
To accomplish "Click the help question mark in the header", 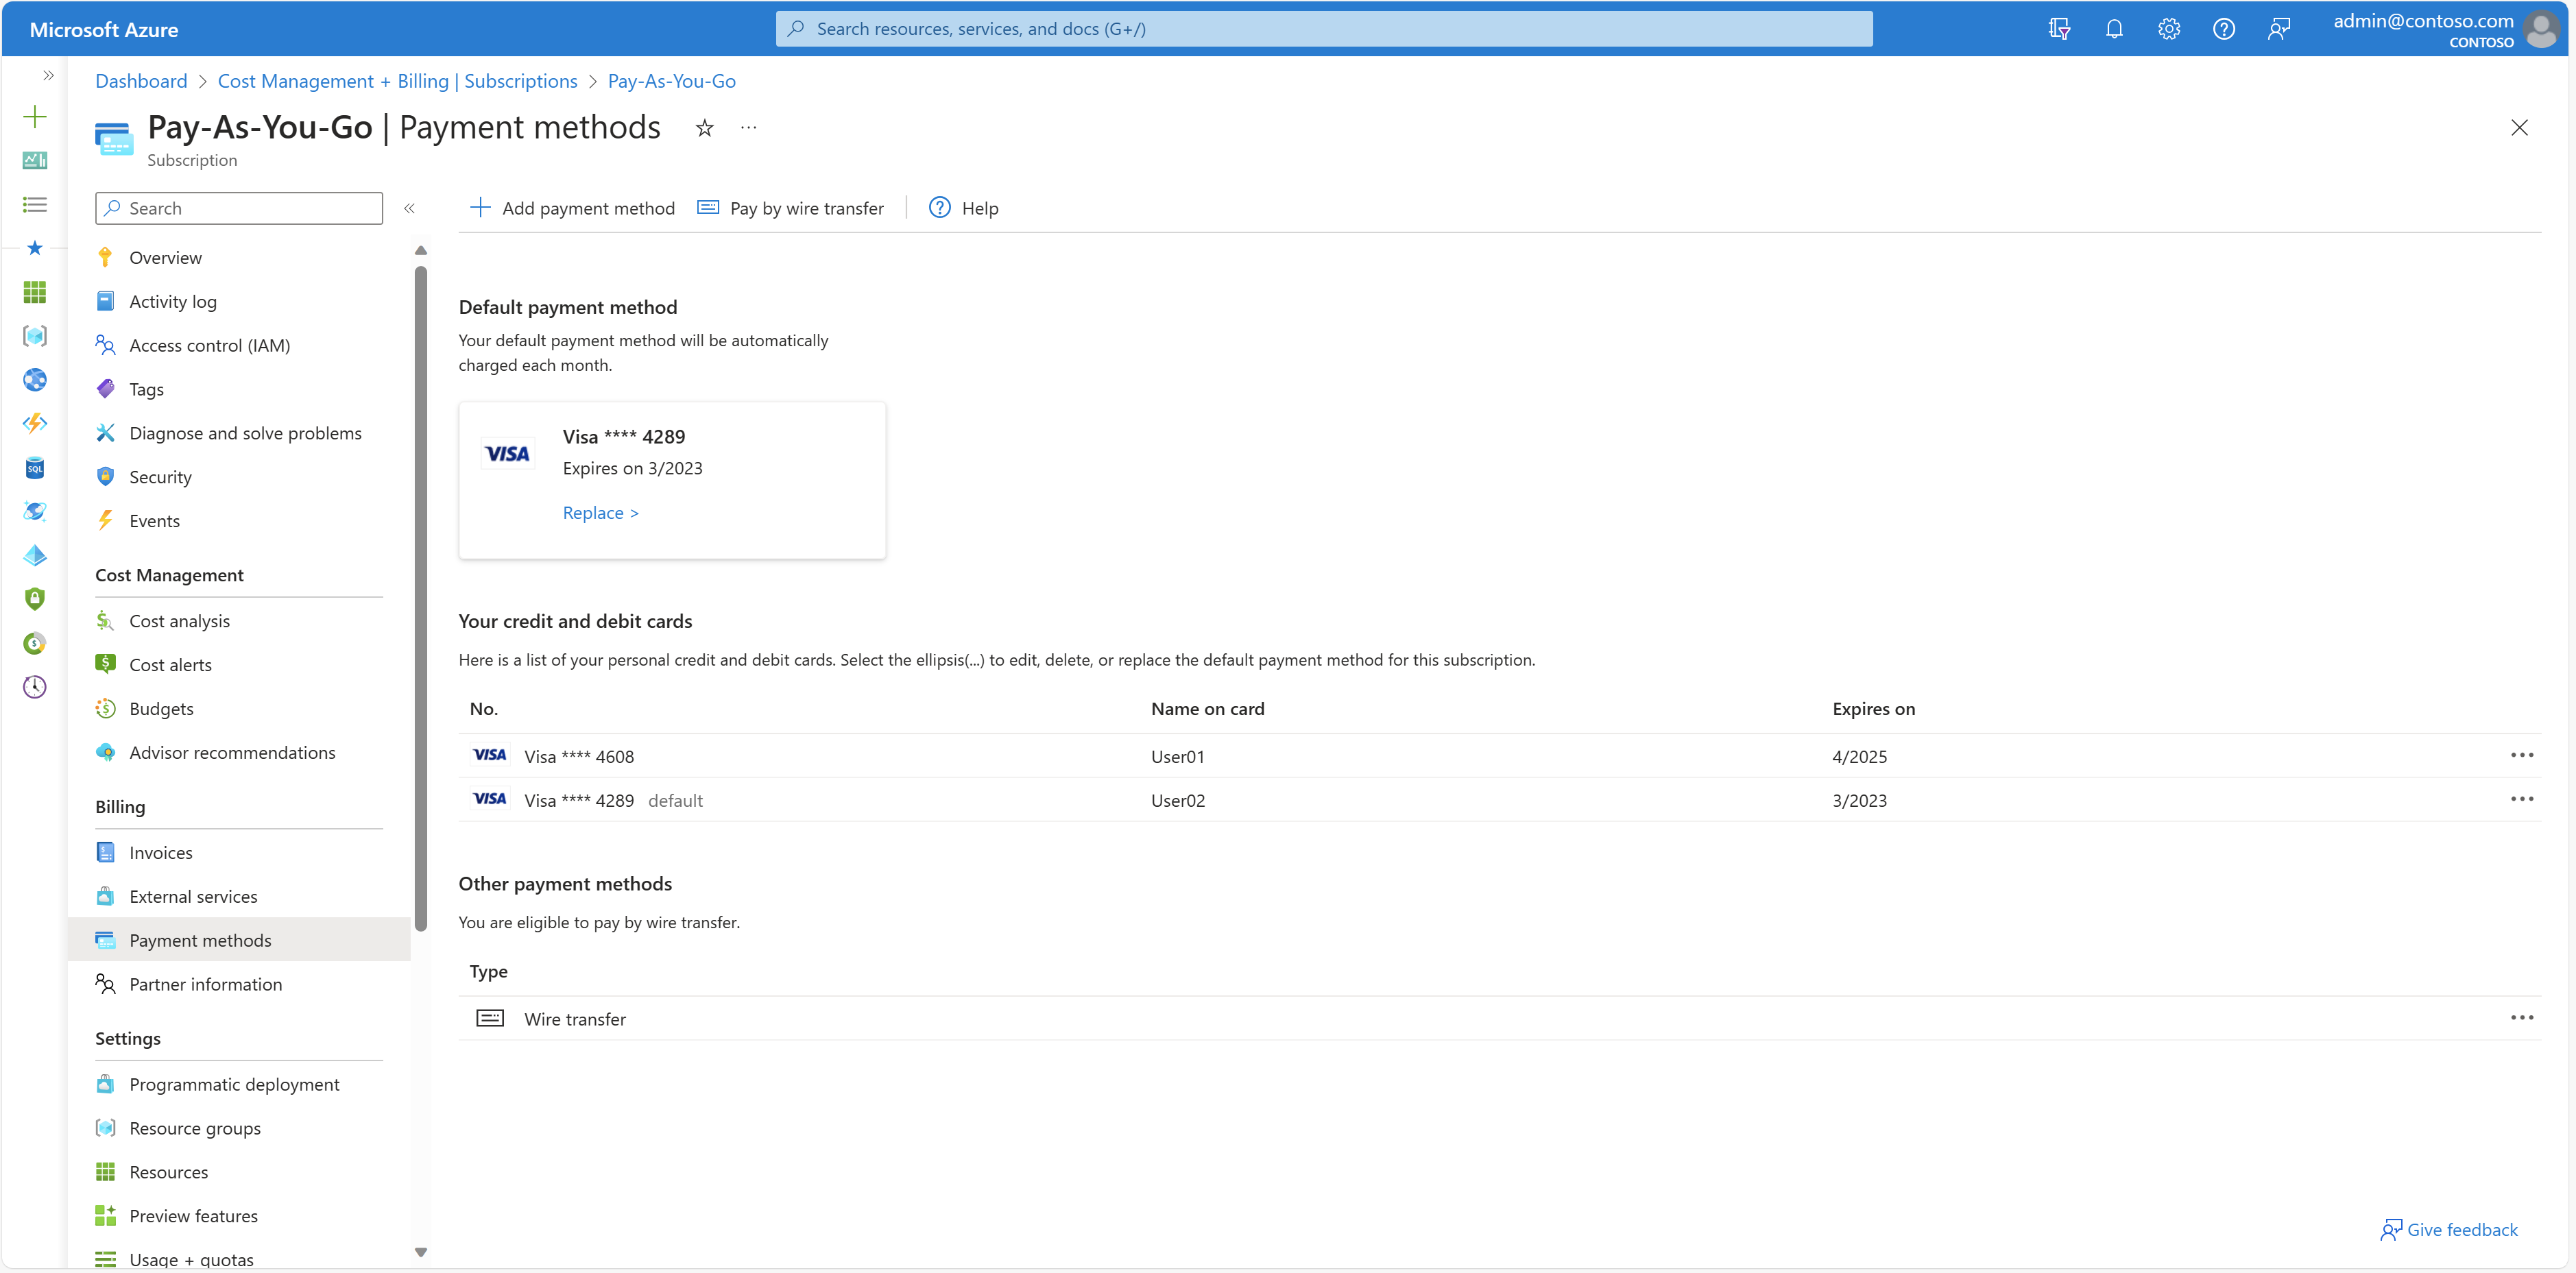I will click(2223, 29).
